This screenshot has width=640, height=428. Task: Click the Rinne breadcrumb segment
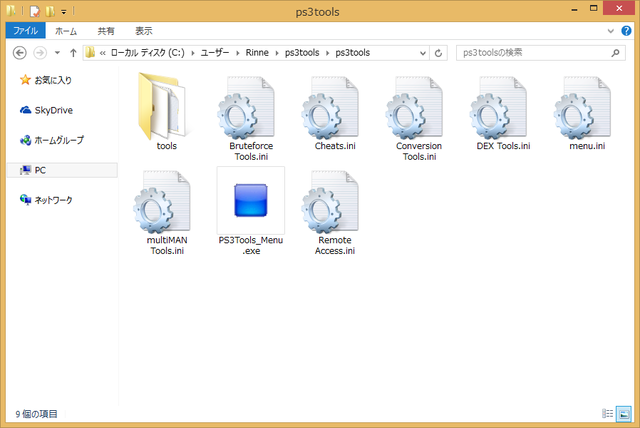pyautogui.click(x=257, y=53)
